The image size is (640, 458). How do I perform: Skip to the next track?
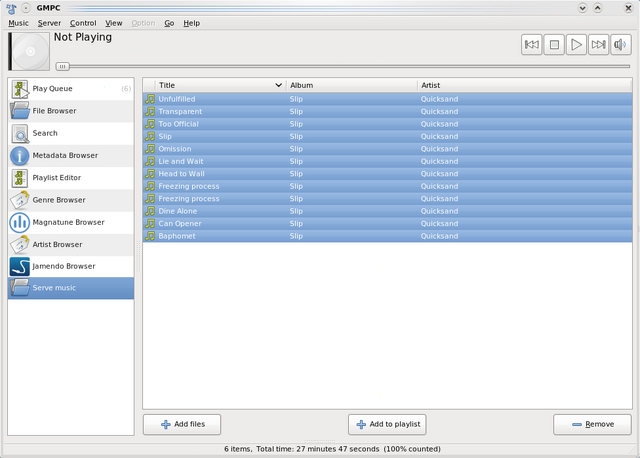(598, 44)
